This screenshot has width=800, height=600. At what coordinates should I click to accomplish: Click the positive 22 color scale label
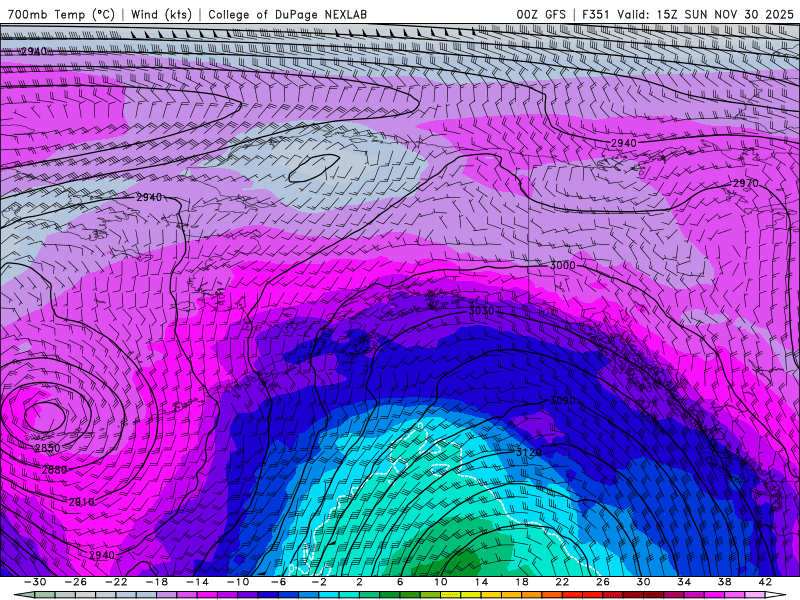coord(562,582)
